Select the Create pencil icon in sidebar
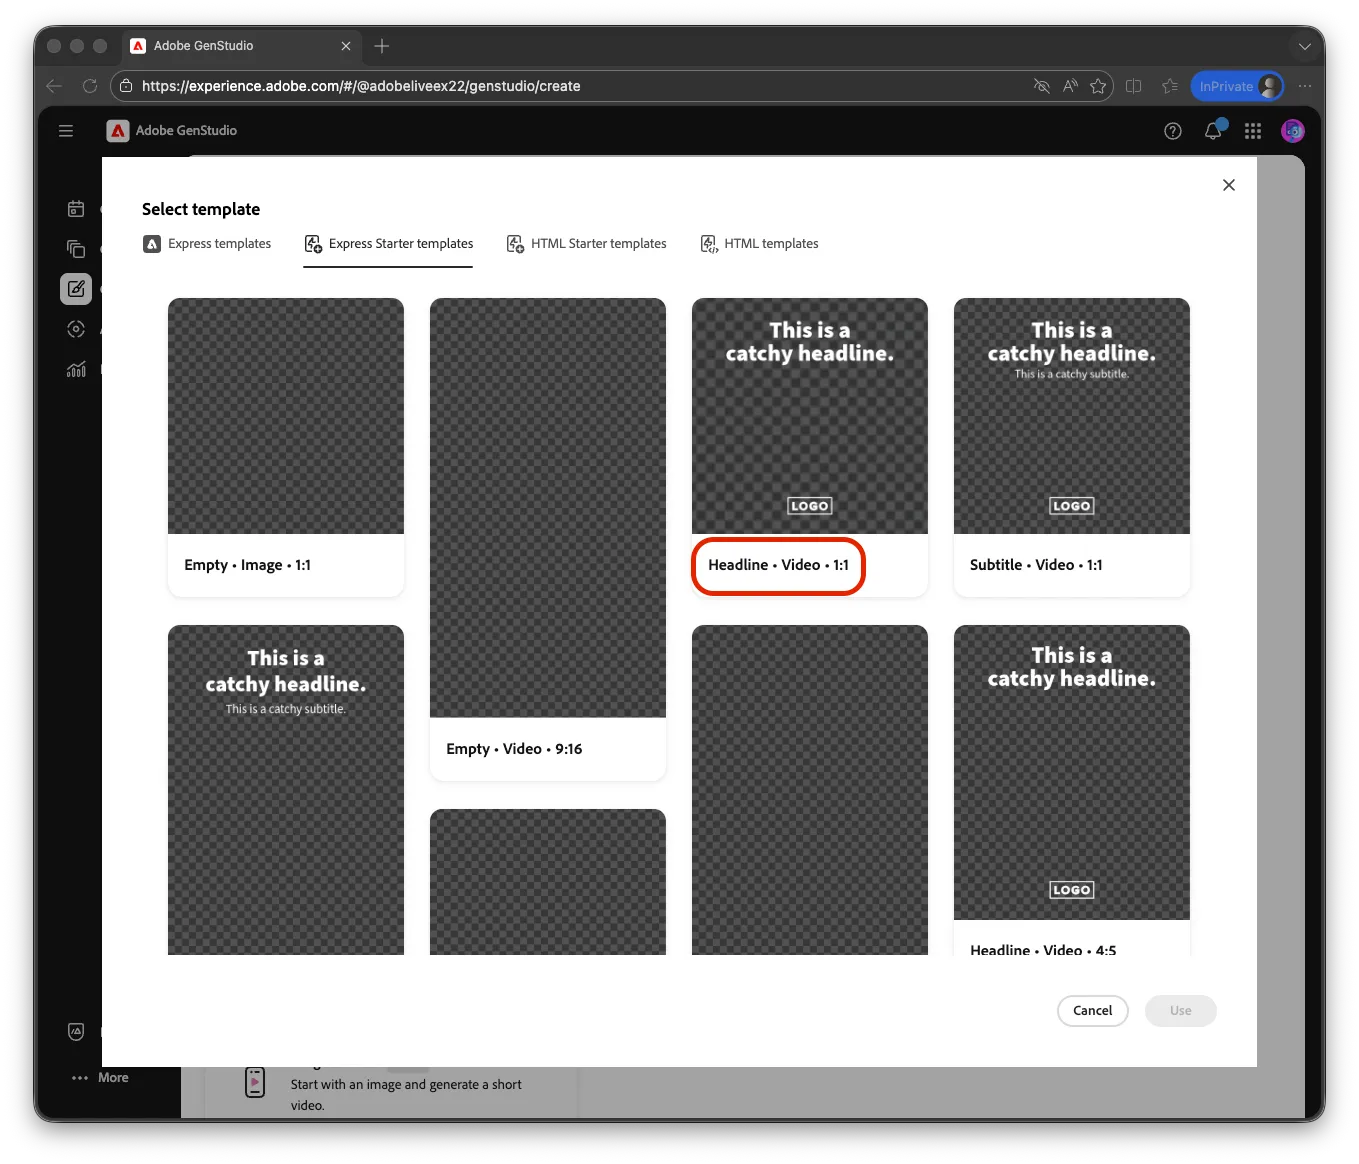The height and width of the screenshot is (1164, 1359). pyautogui.click(x=76, y=289)
